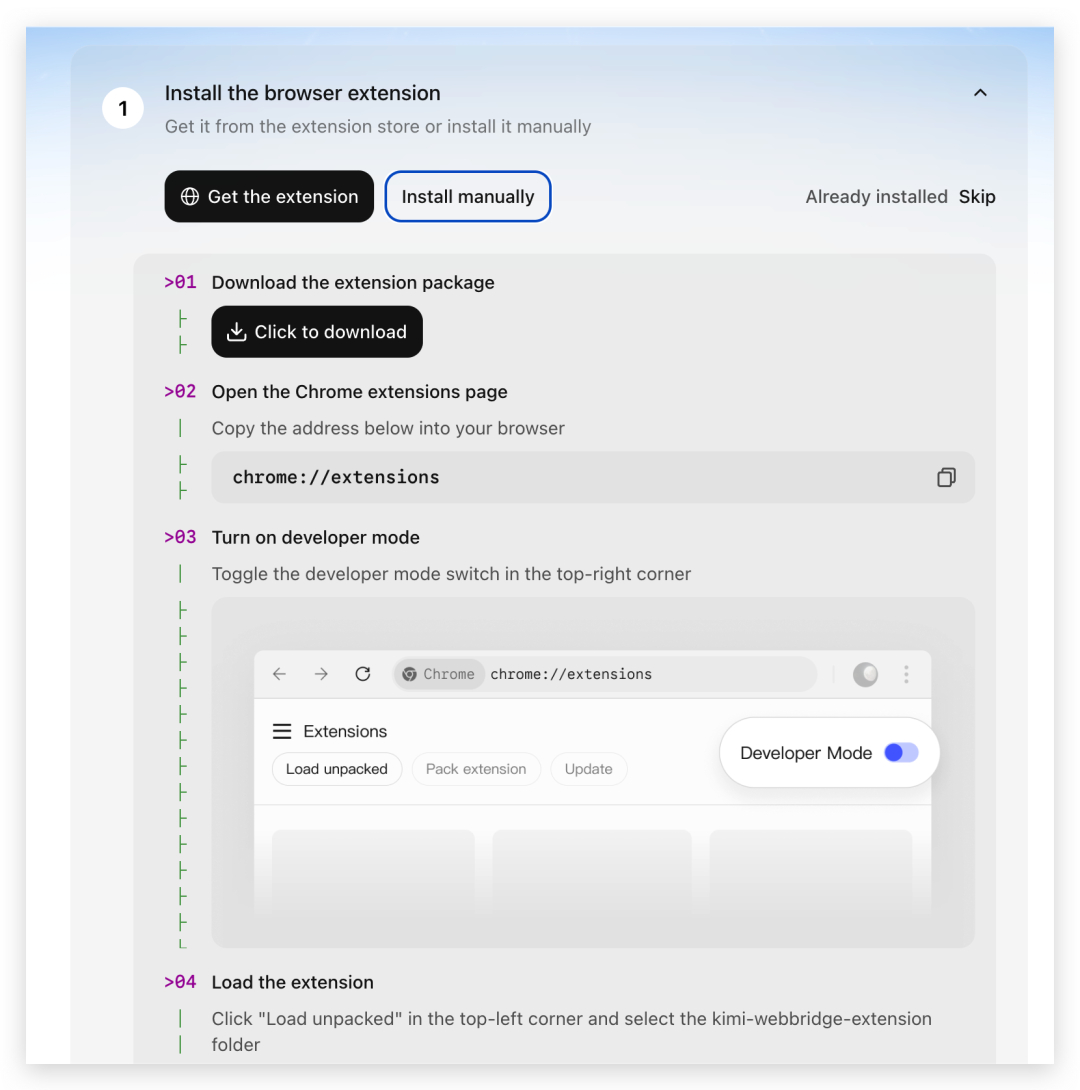Viewport: 1080px width, 1090px height.
Task: Click the Install the browser extension title
Action: tap(302, 93)
